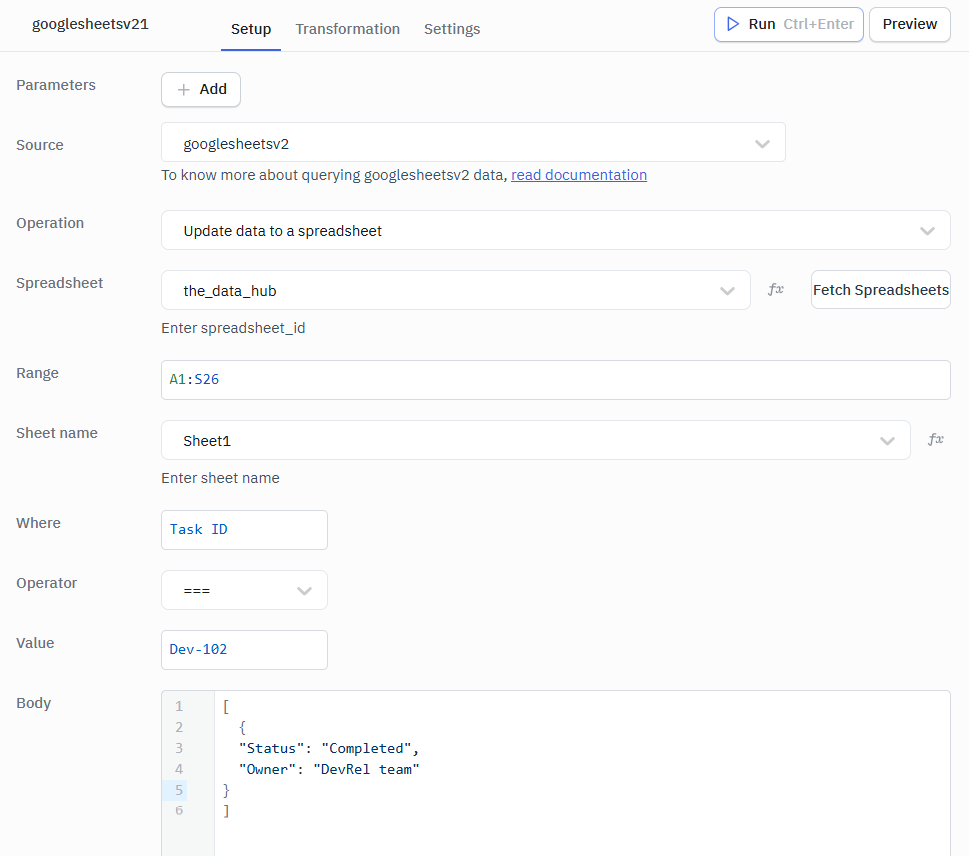Screen dimensions: 969x856
Task: Click the fx icon beside Spreadsheet field
Action: pos(775,290)
